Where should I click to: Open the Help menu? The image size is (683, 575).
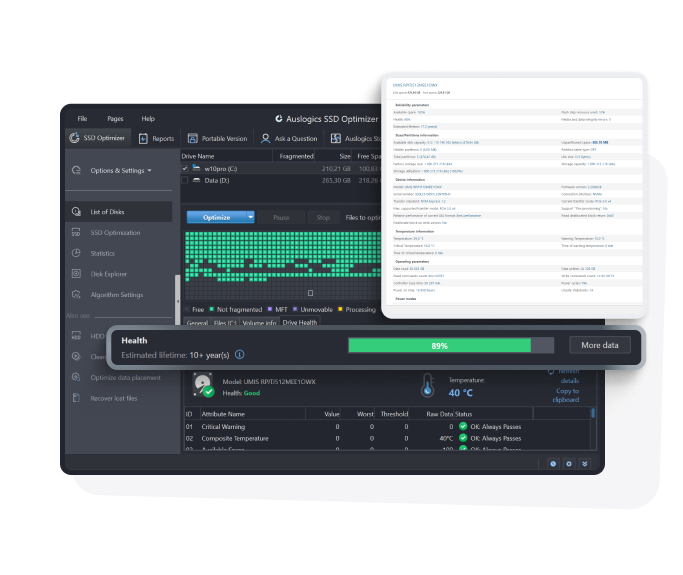[x=148, y=118]
